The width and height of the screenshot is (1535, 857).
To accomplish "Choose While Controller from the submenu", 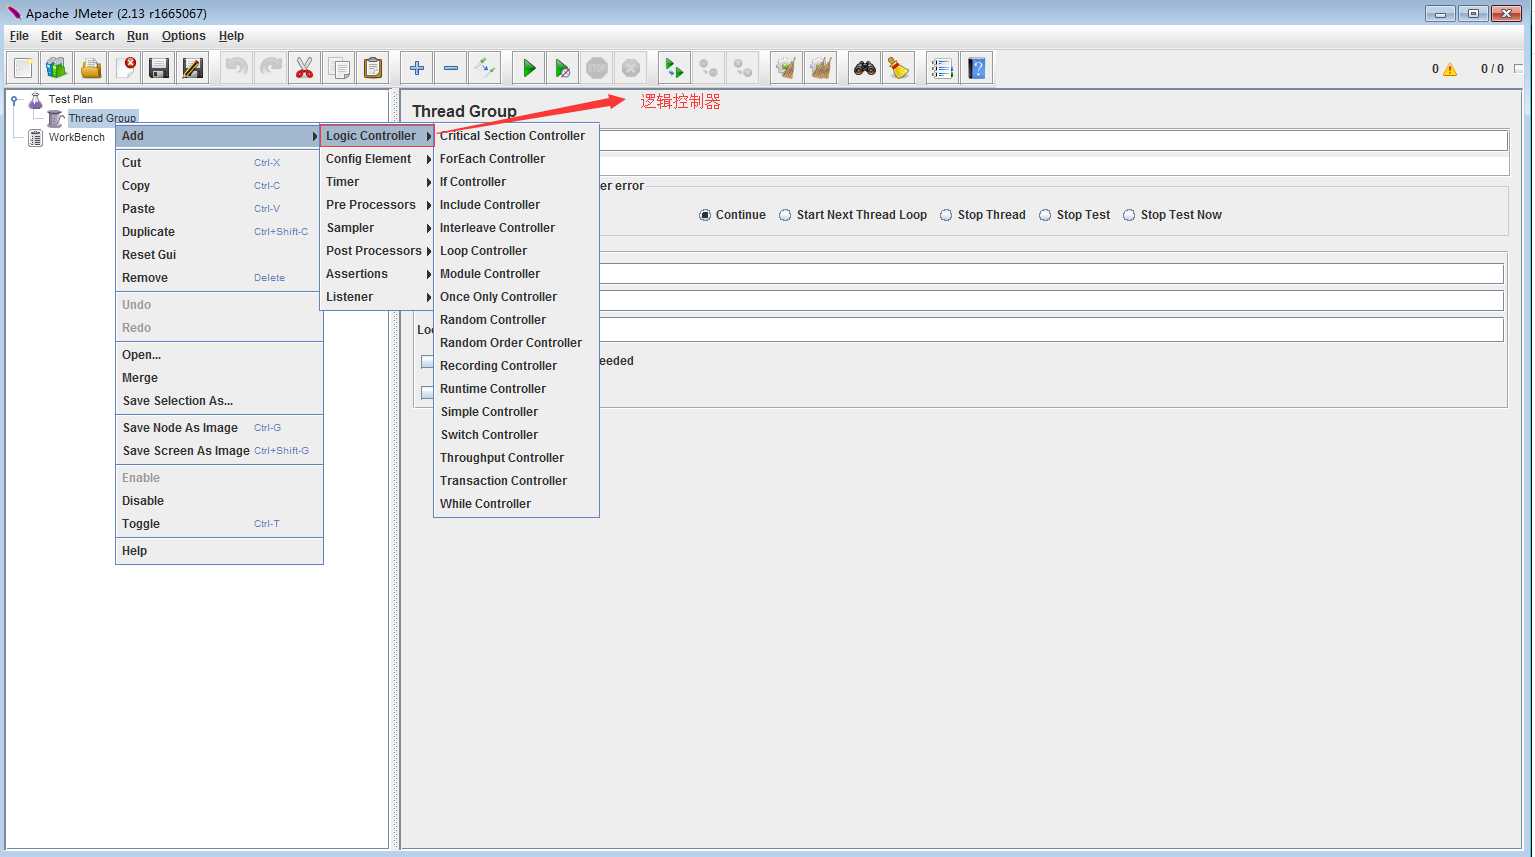I will [516, 504].
